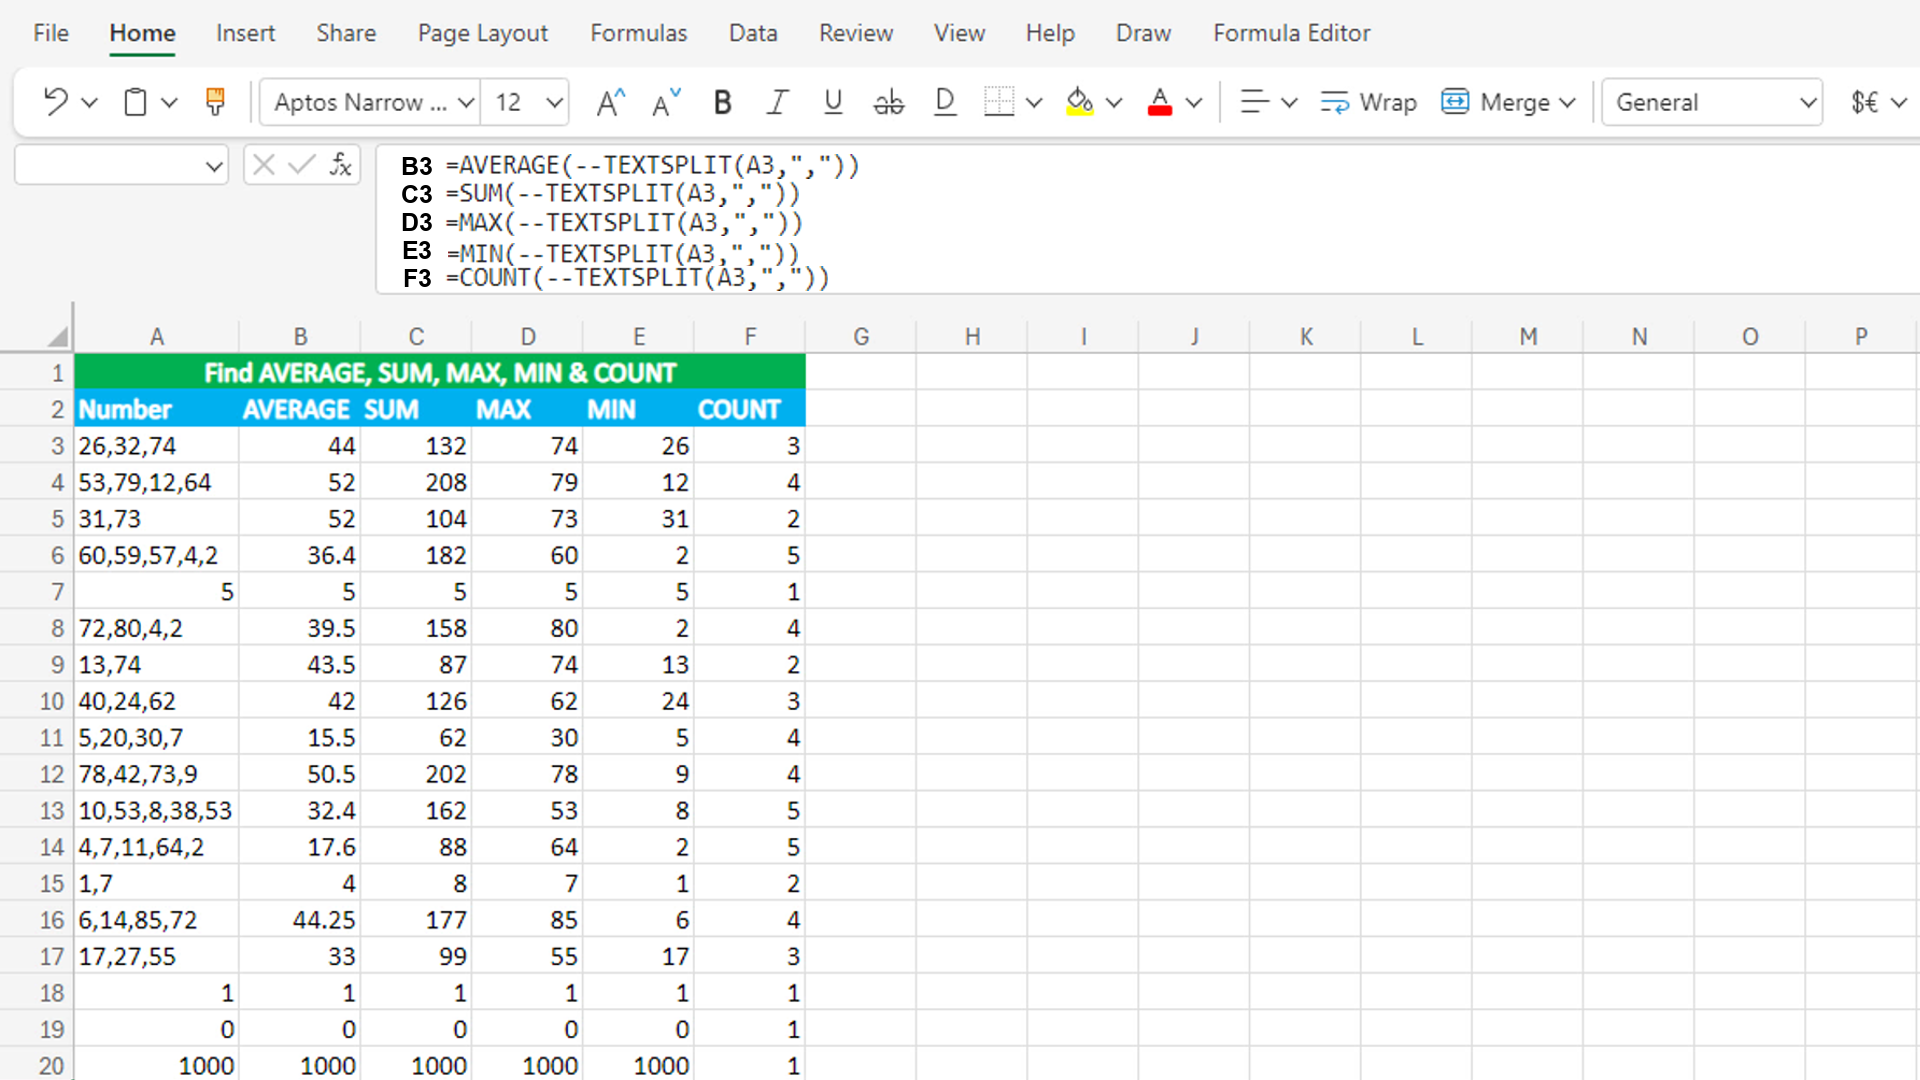Increase font size with the larger A icon
This screenshot has height=1080, width=1920.
(610, 102)
